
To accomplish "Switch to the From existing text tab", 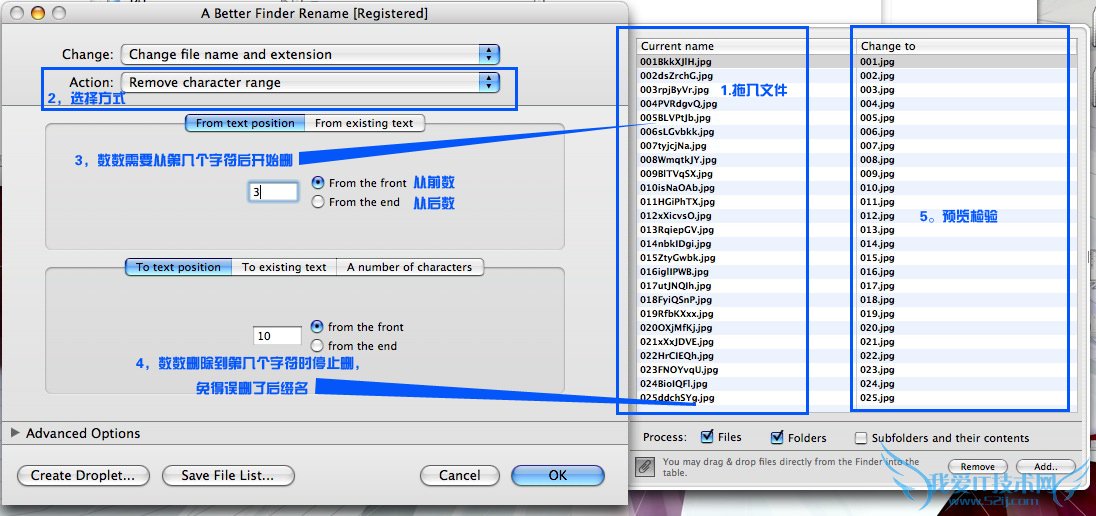I will (364, 123).
